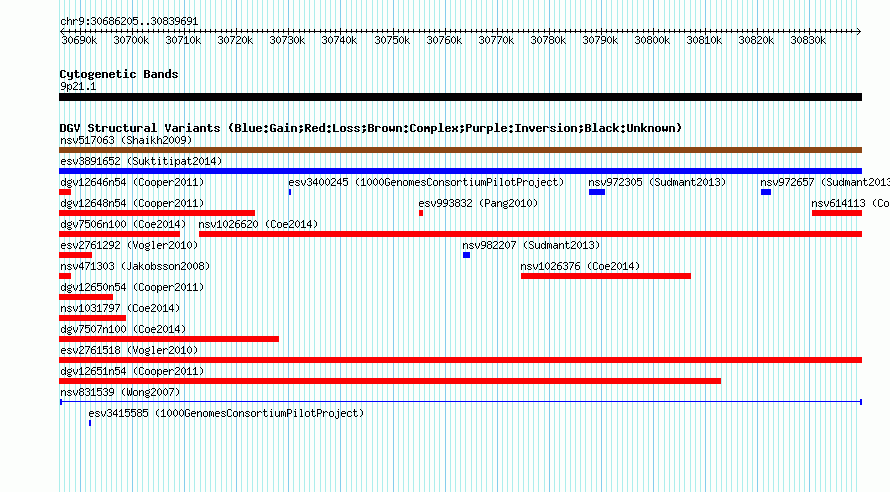
Task: Click the black 9p21.1 cytogenetic band
Action: pyautogui.click(x=460, y=97)
